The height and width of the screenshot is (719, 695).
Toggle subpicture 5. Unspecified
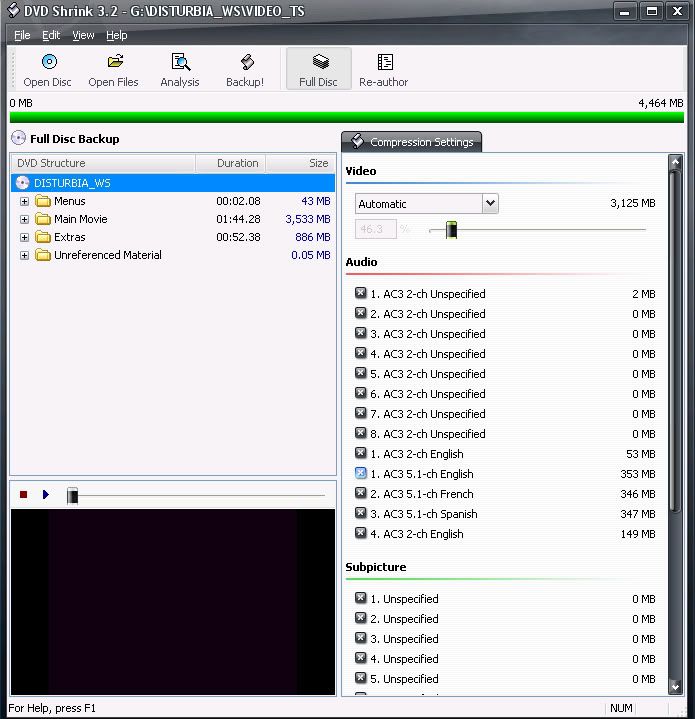click(361, 678)
